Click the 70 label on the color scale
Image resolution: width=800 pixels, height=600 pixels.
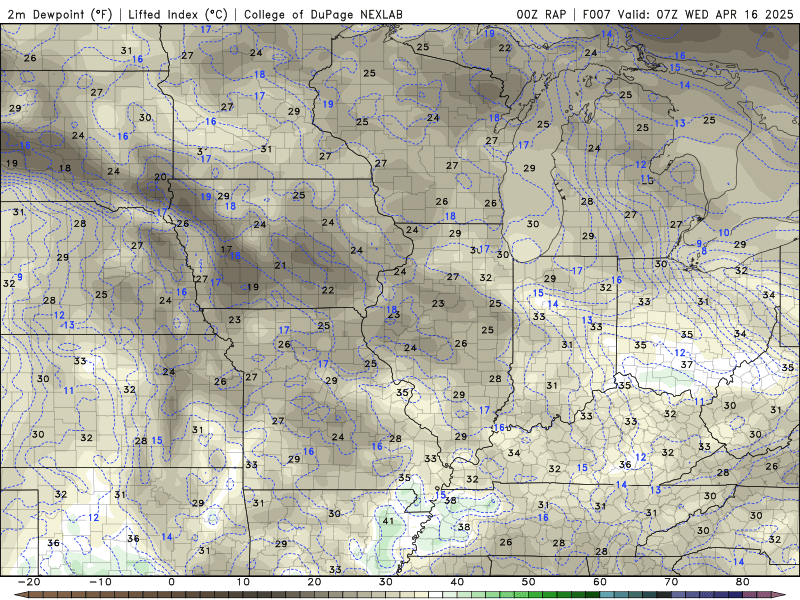point(671,582)
